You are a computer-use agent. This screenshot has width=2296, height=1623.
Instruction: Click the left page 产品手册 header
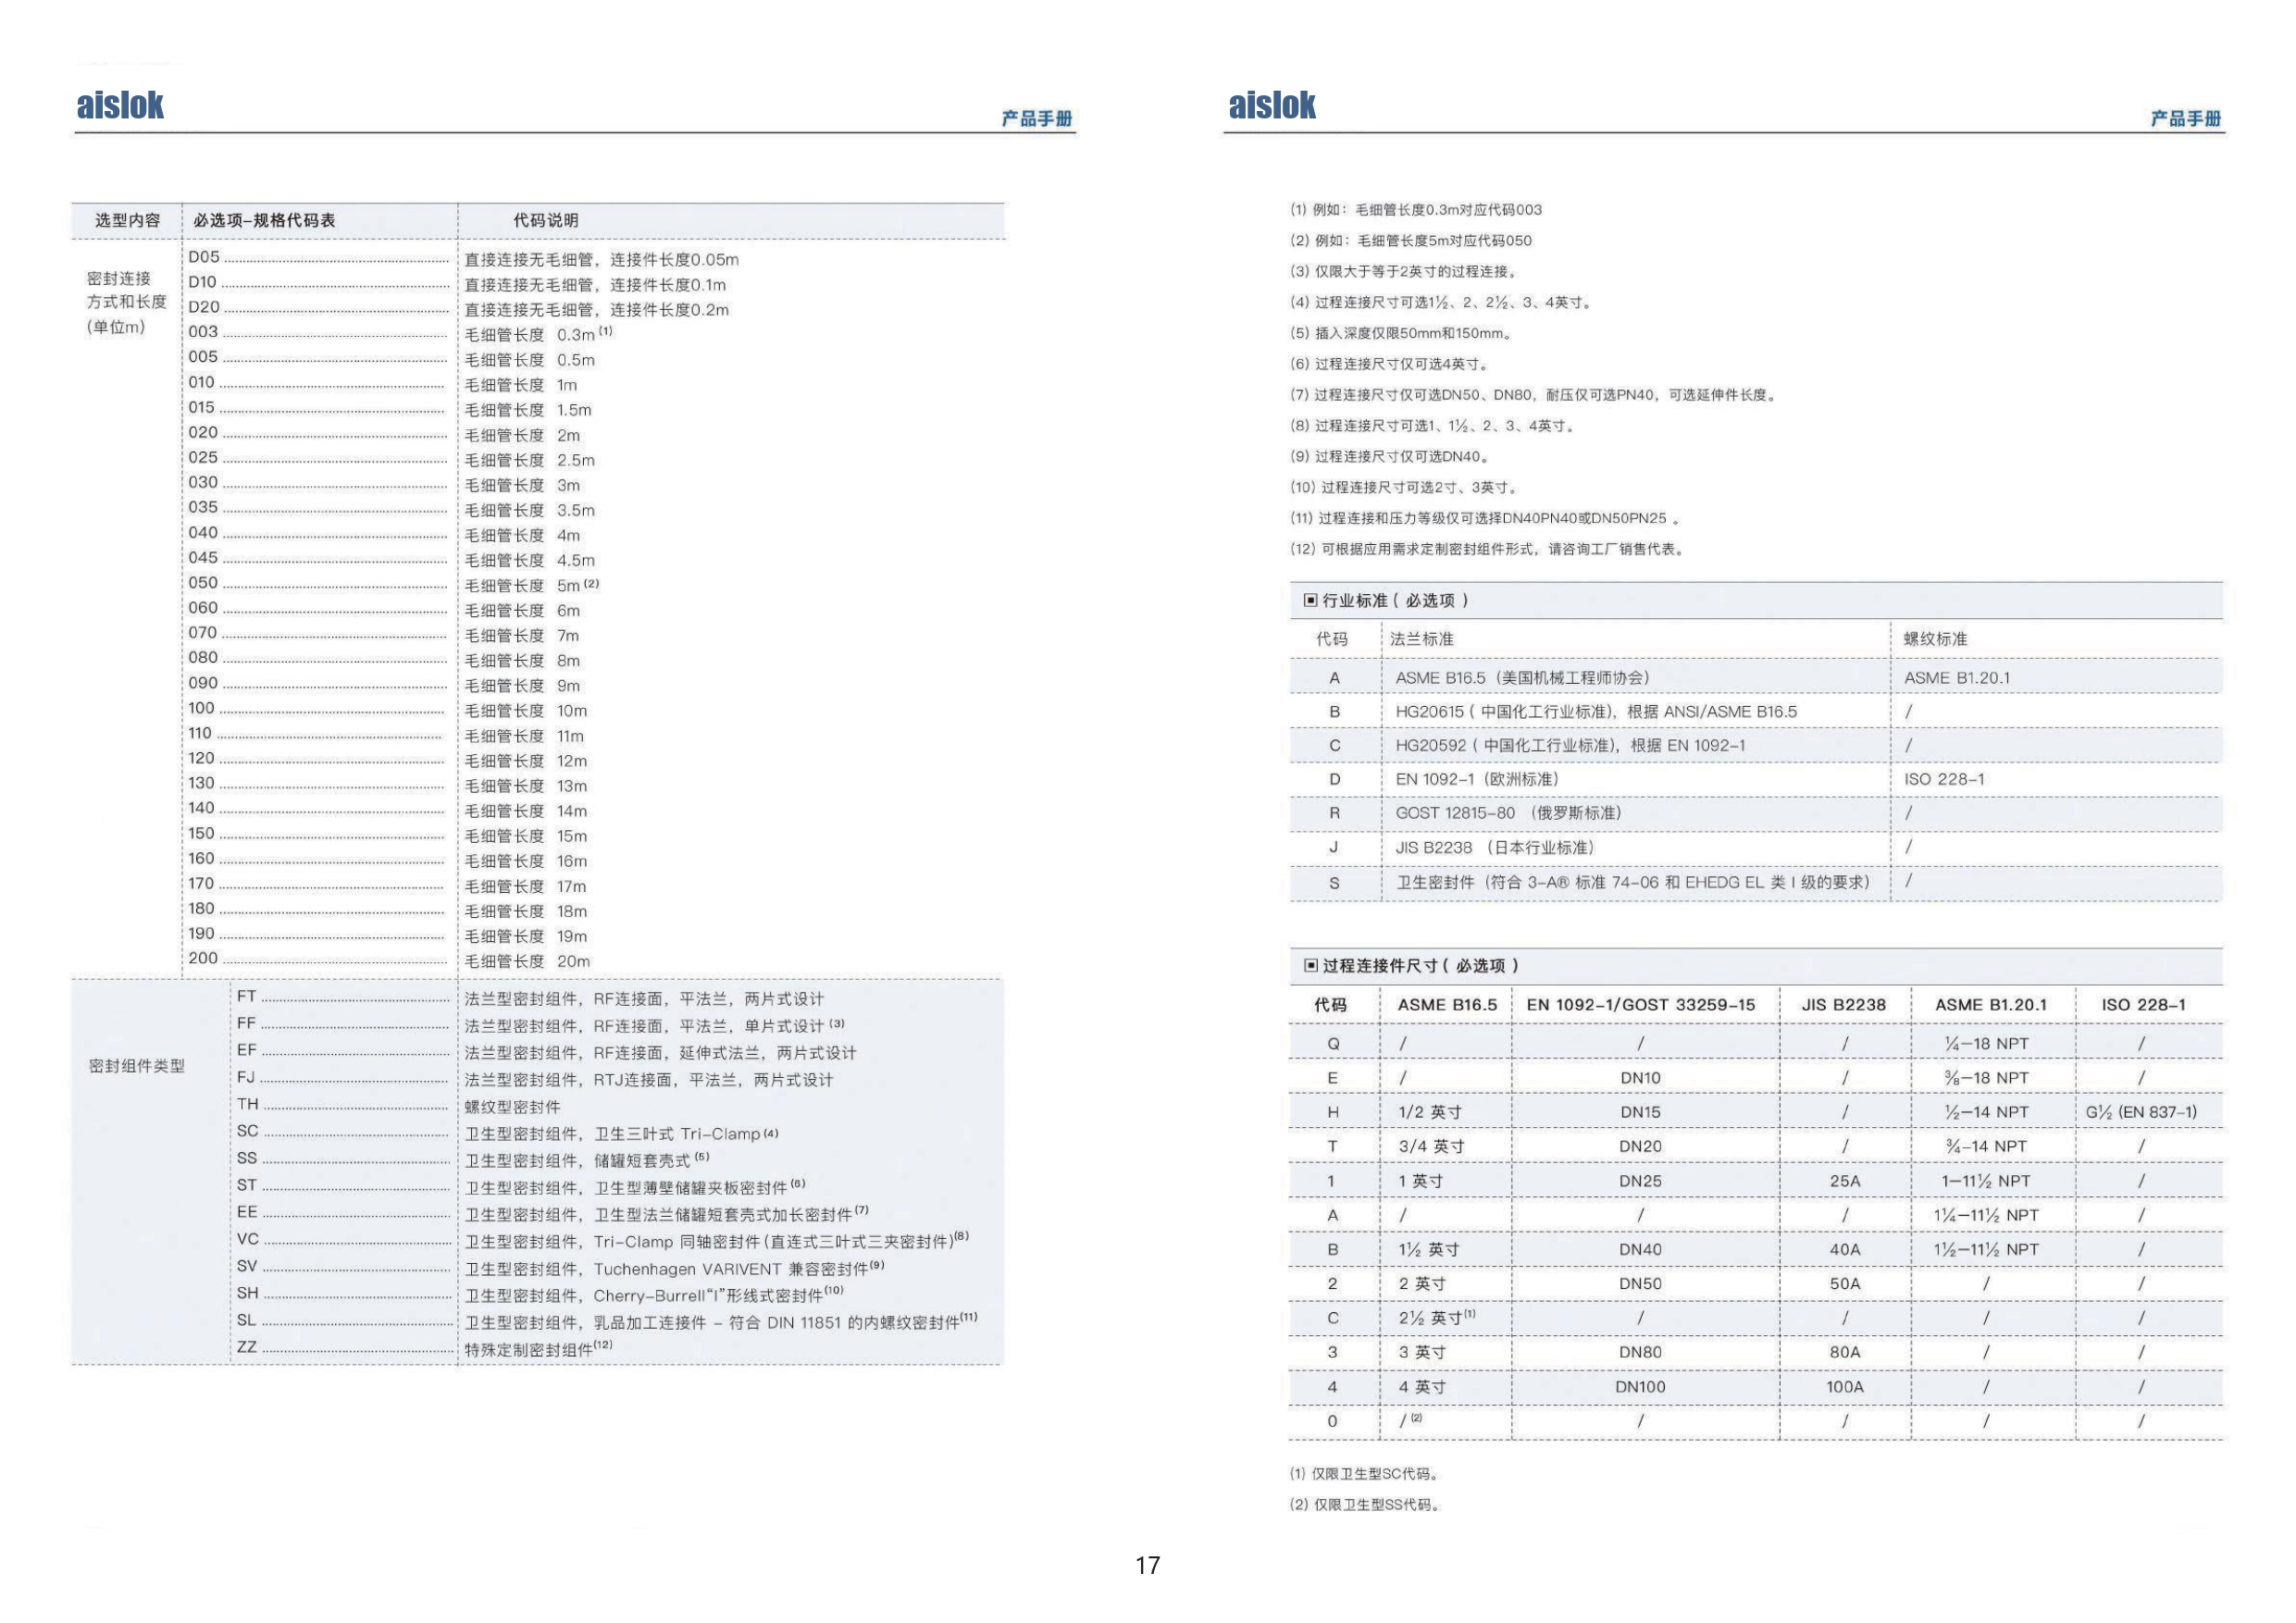pyautogui.click(x=1037, y=119)
